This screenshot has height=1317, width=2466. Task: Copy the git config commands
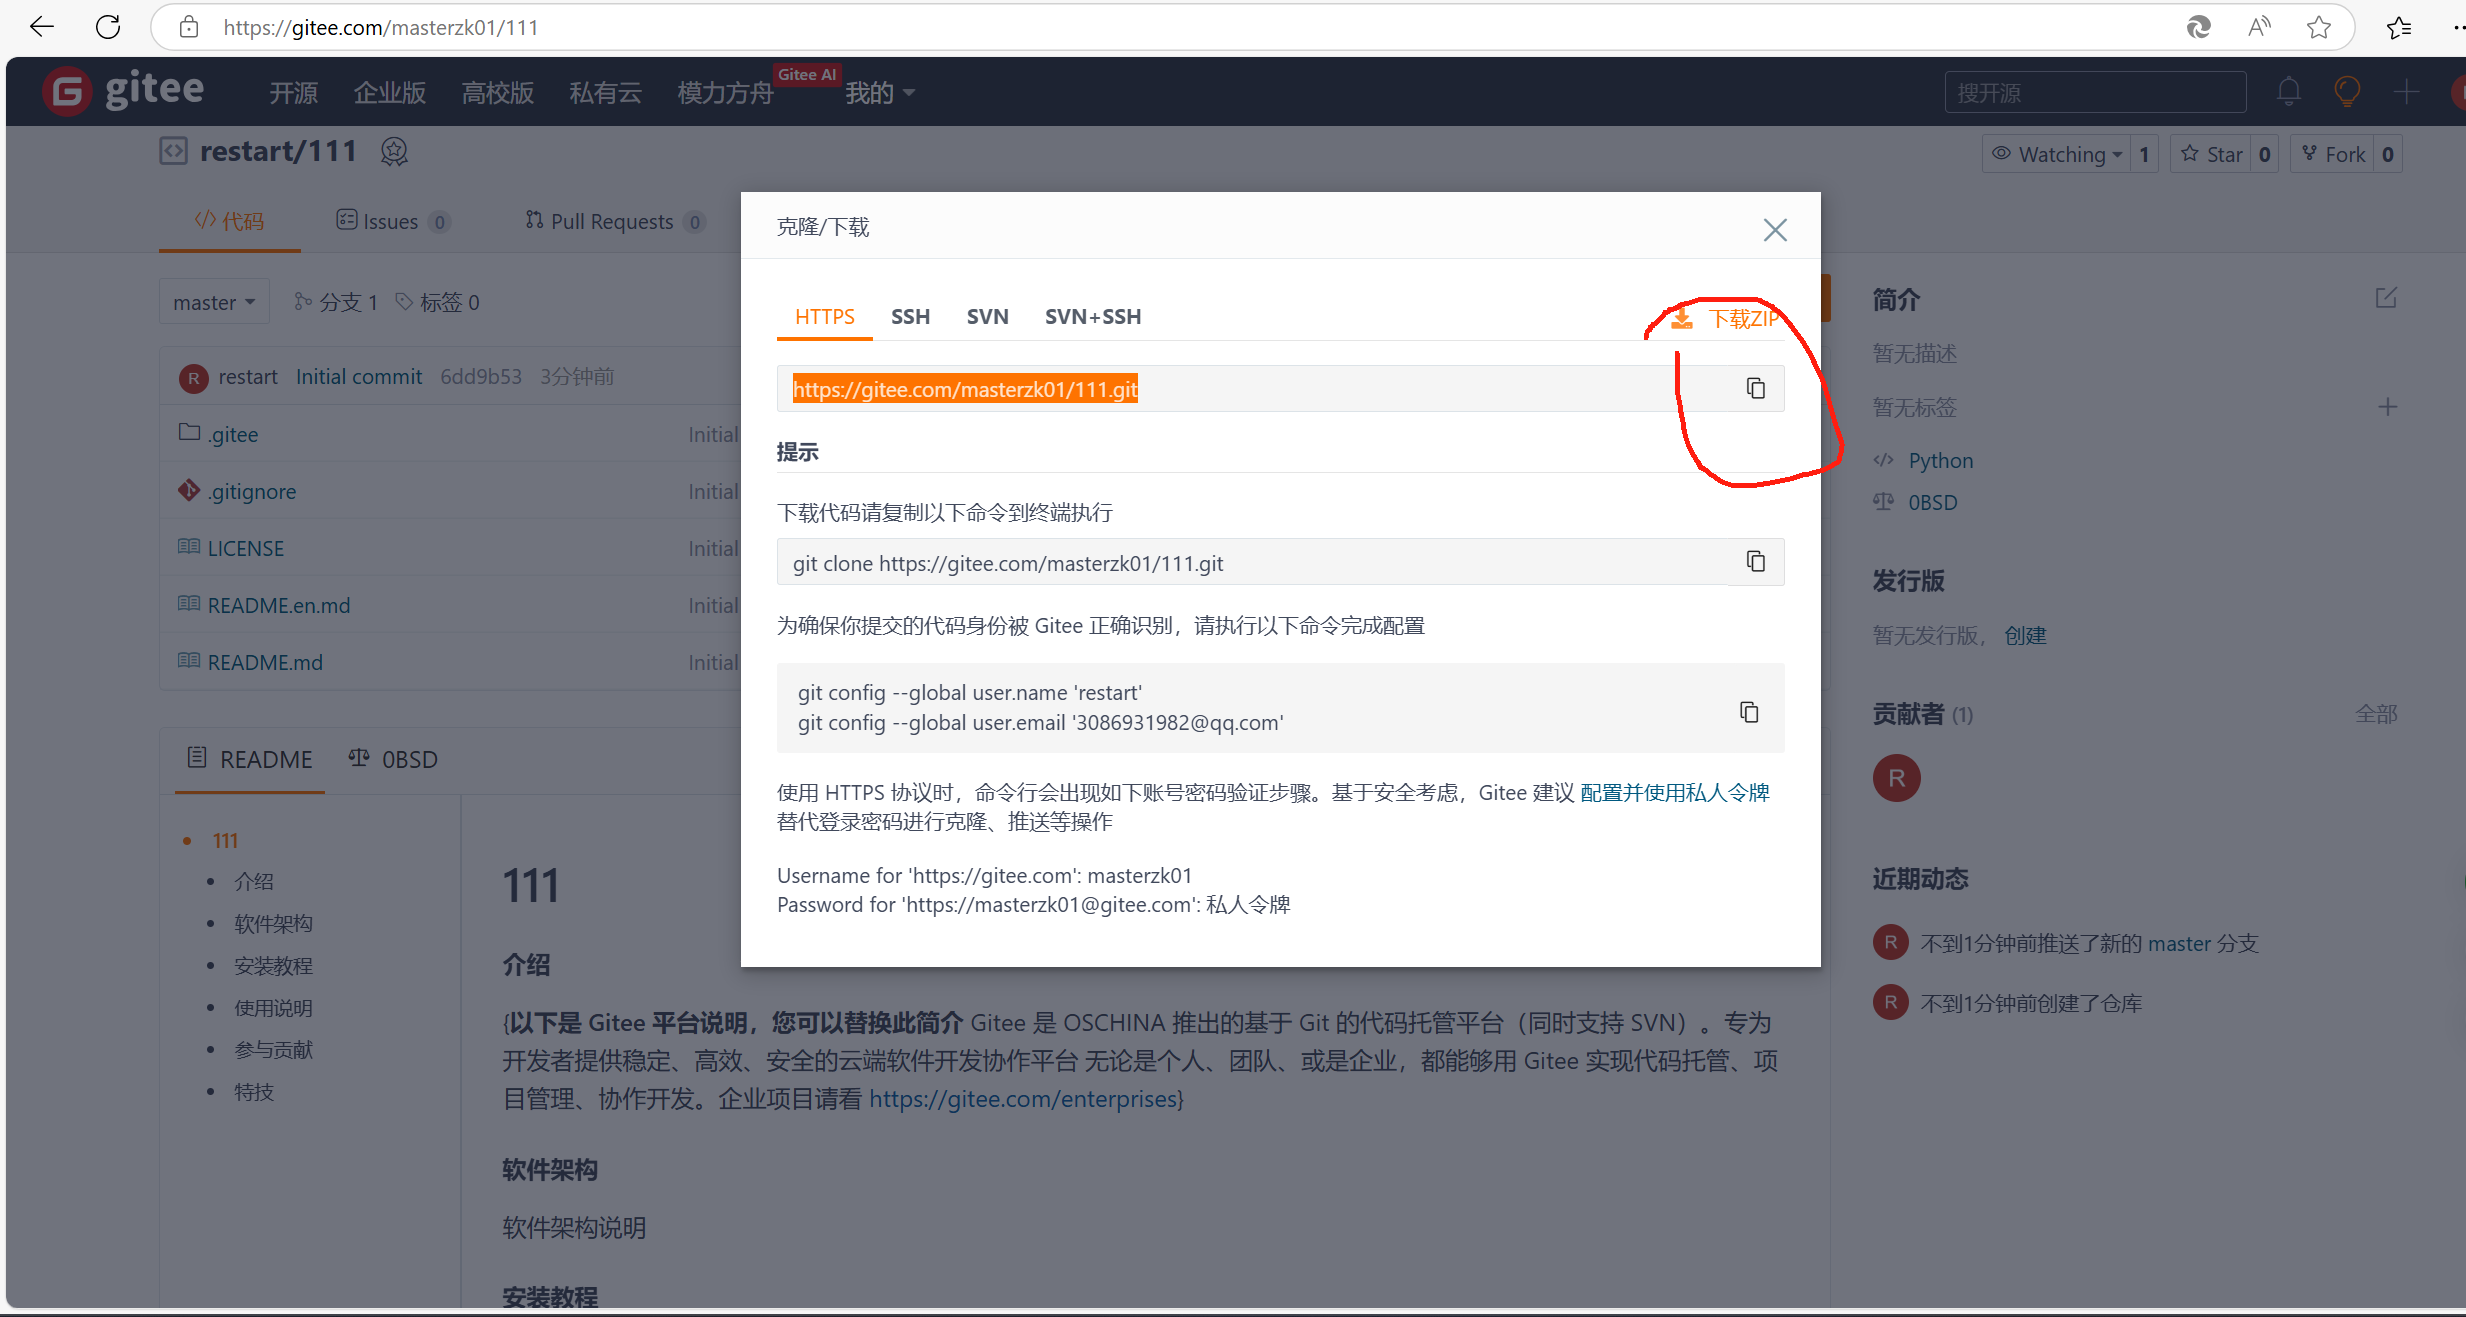(1748, 712)
